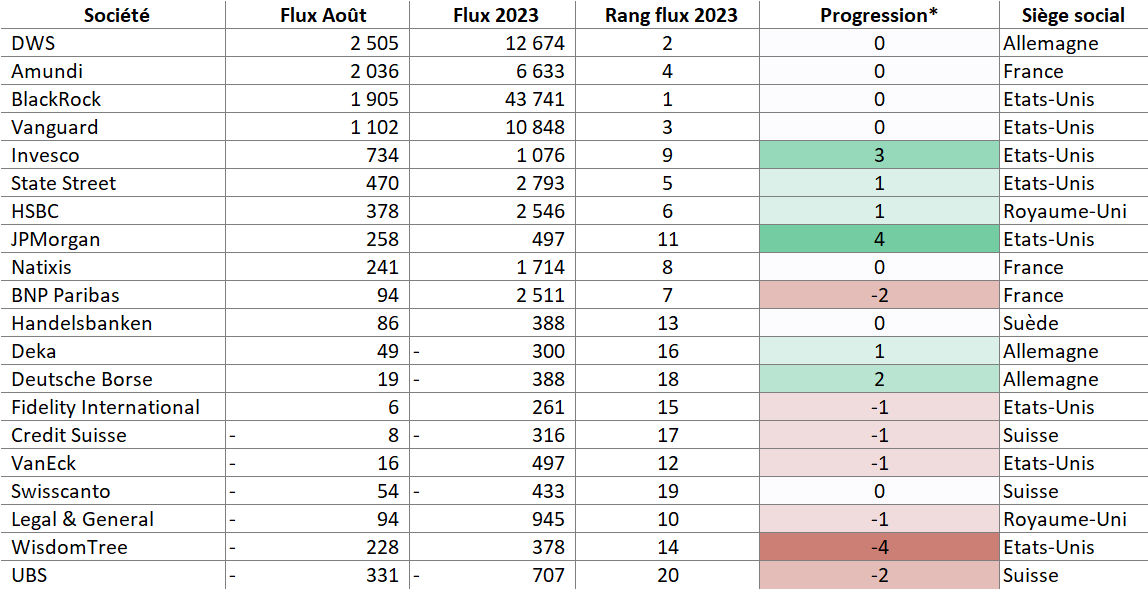The height and width of the screenshot is (589, 1148).
Task: Select the BNP Paribas company cell
Action: pos(113,295)
